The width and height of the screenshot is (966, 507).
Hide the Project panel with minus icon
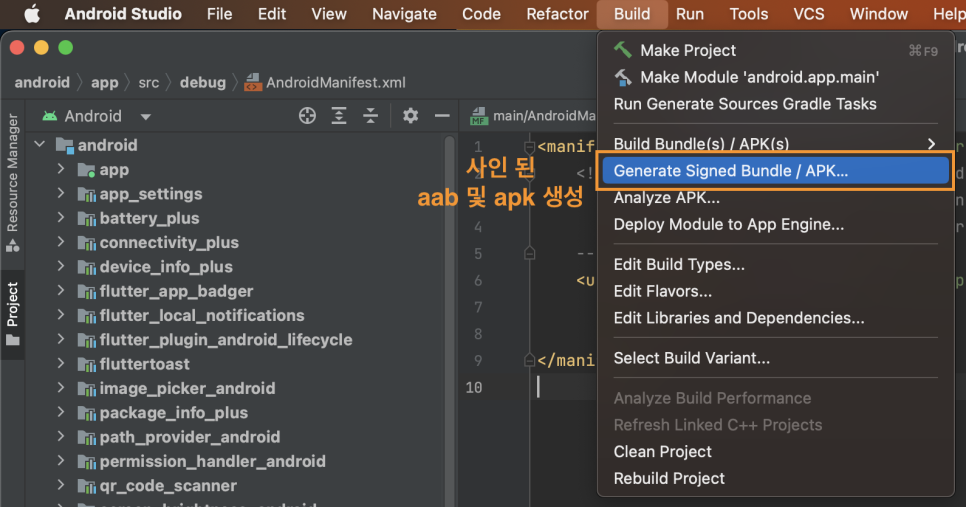pos(442,116)
